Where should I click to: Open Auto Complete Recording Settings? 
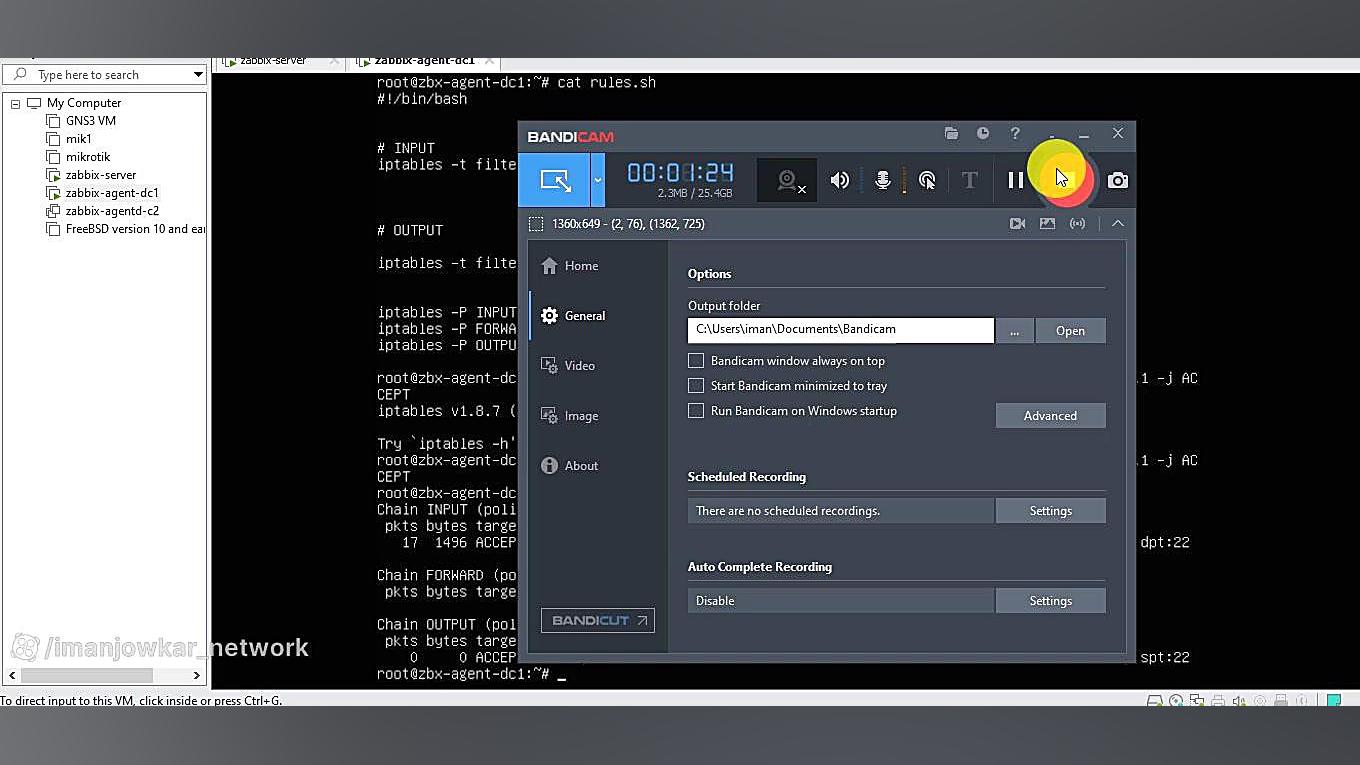1050,601
